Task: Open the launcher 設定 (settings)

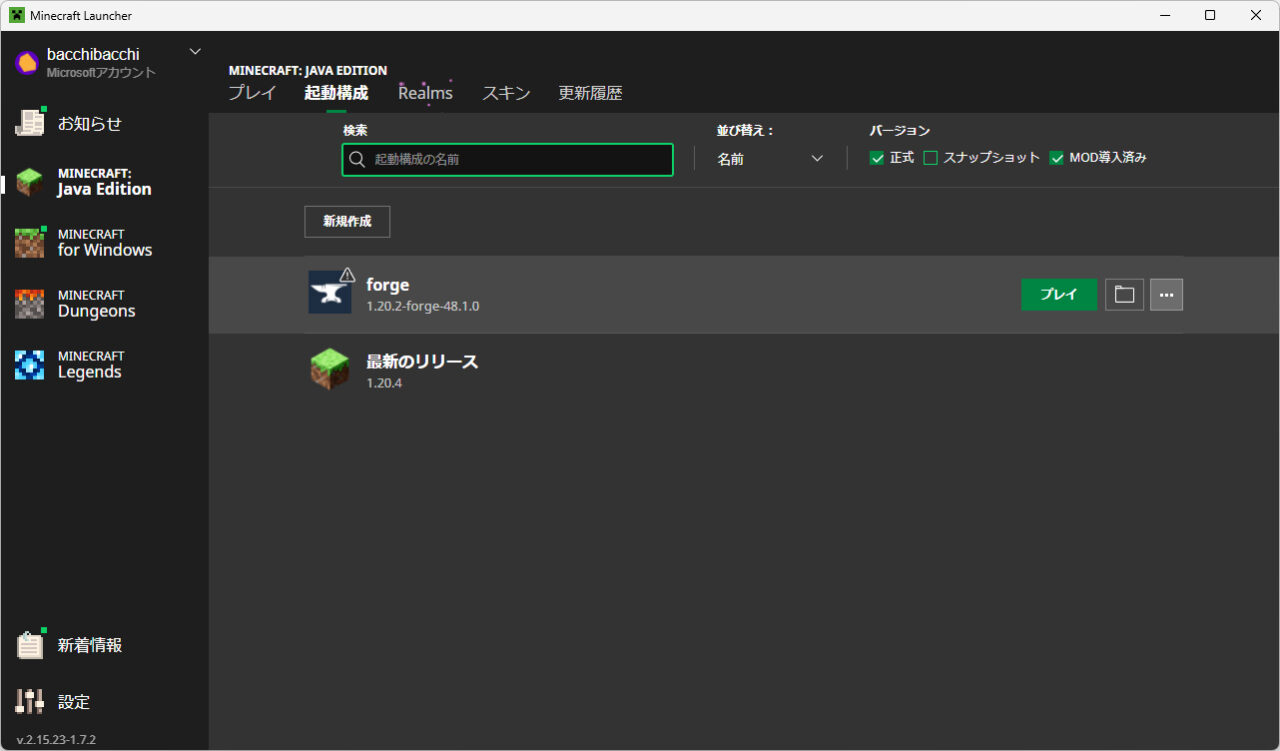Action: pyautogui.click(x=60, y=701)
